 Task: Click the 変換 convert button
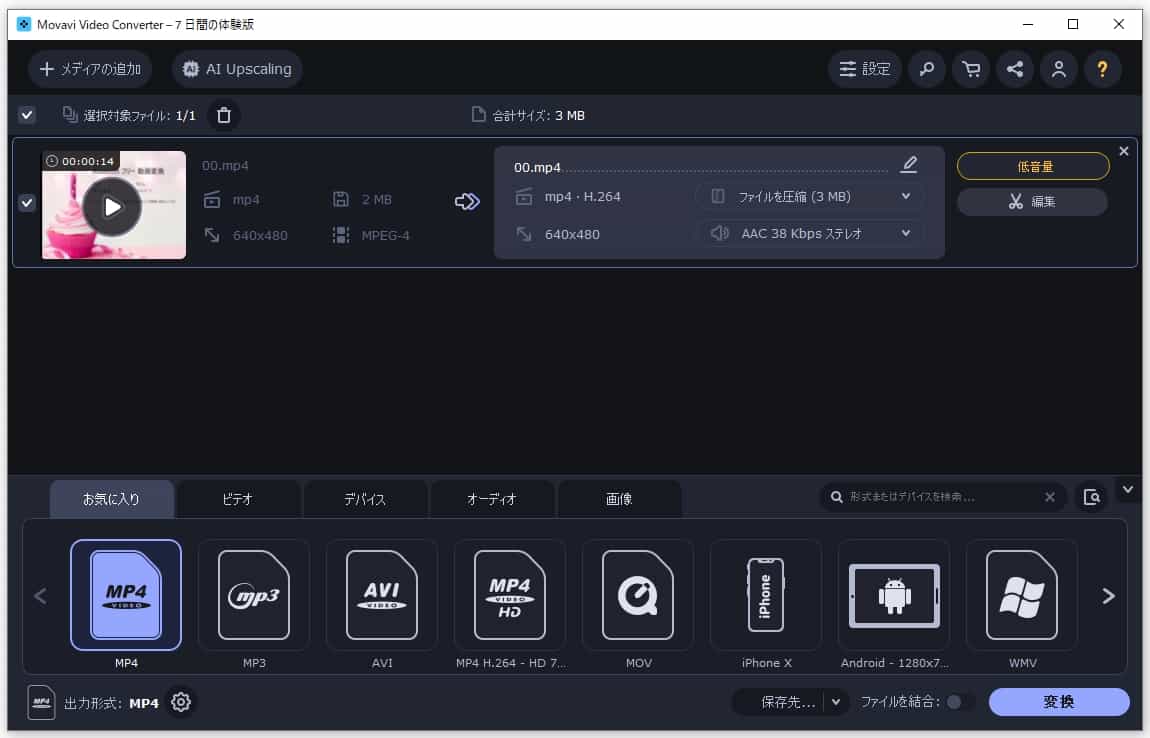[x=1059, y=702]
